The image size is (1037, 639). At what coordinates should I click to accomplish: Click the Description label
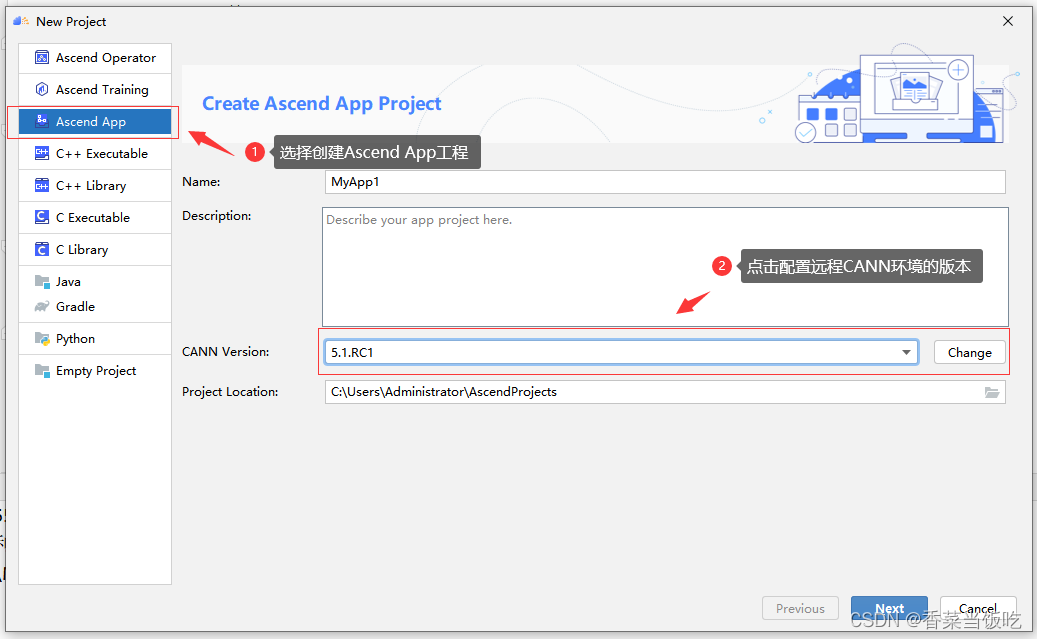tap(216, 216)
